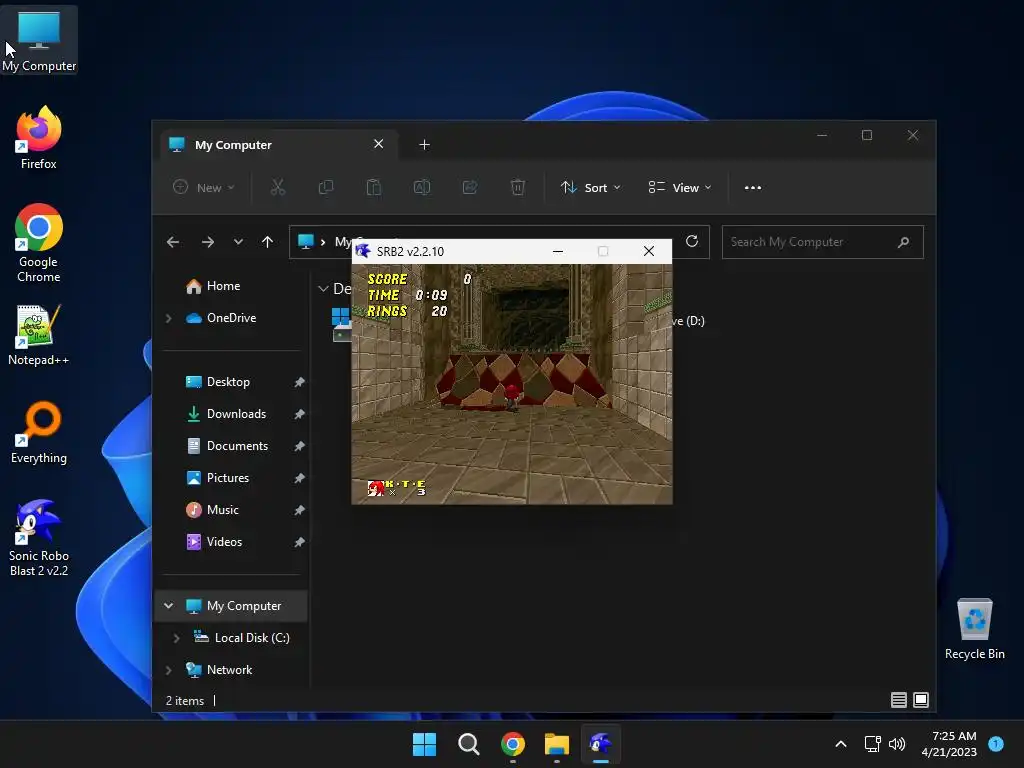The height and width of the screenshot is (768, 1024).
Task: Click the Cut scissors icon in Explorer toolbar
Action: coord(278,187)
